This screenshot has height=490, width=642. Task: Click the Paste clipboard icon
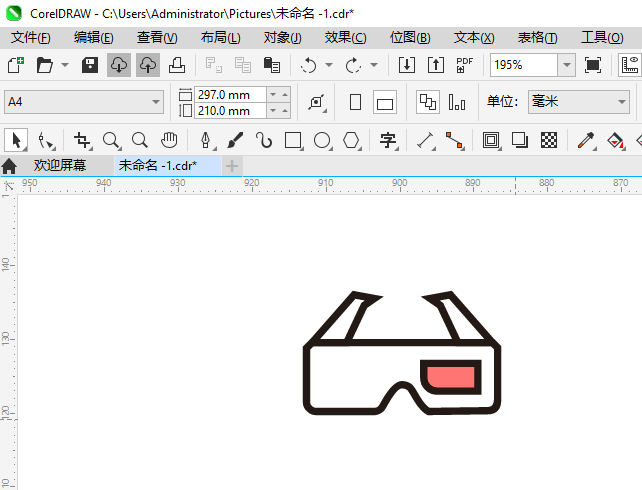coord(272,65)
